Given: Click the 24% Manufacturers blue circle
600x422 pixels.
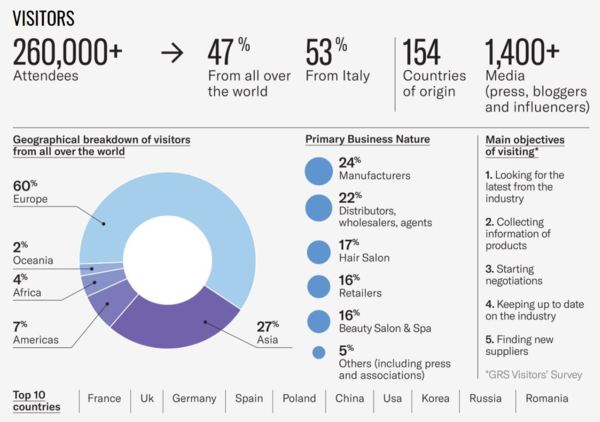Looking at the screenshot, I should point(319,171).
